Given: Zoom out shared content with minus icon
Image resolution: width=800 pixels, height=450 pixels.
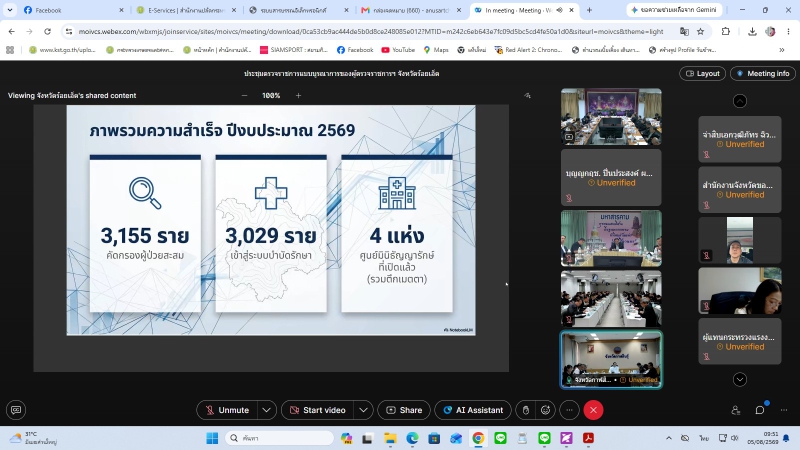Looking at the screenshot, I should point(244,95).
